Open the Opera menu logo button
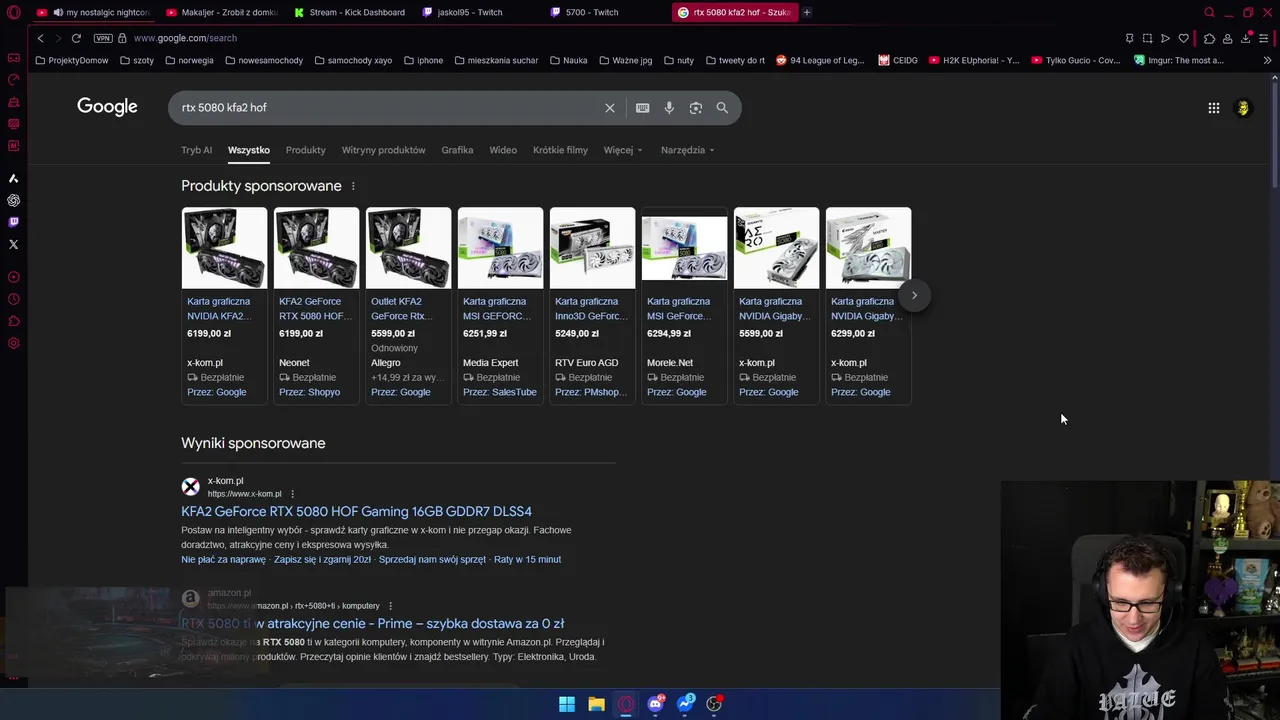The image size is (1280, 720). pos(13,13)
